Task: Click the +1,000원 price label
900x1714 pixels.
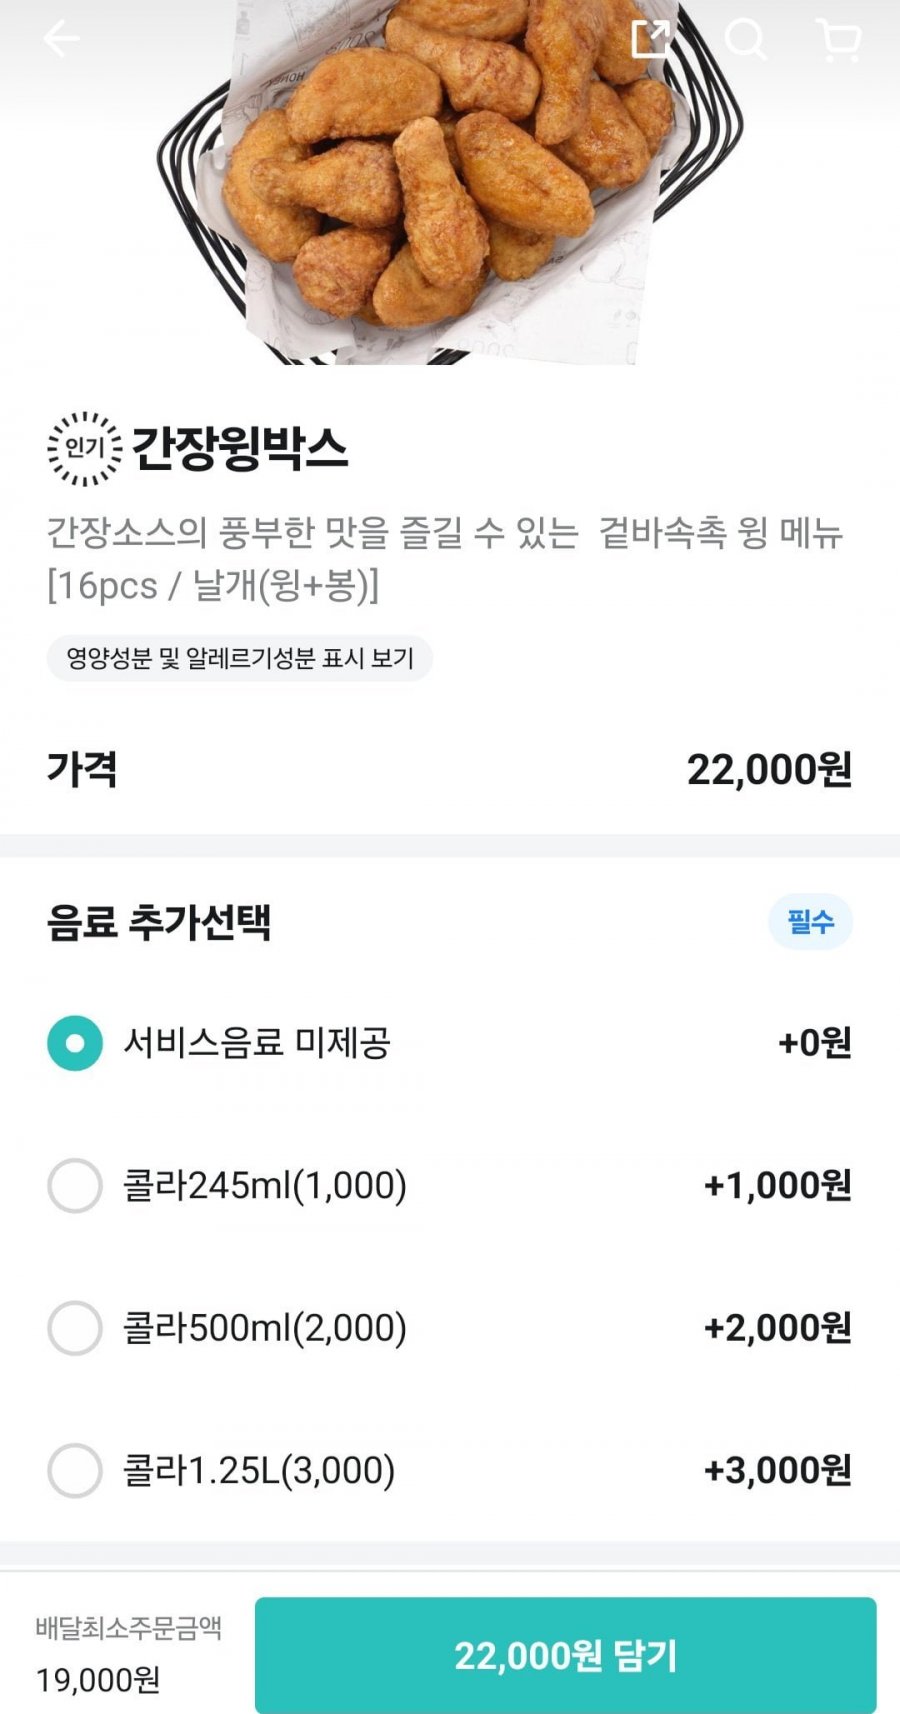Action: coord(778,1185)
